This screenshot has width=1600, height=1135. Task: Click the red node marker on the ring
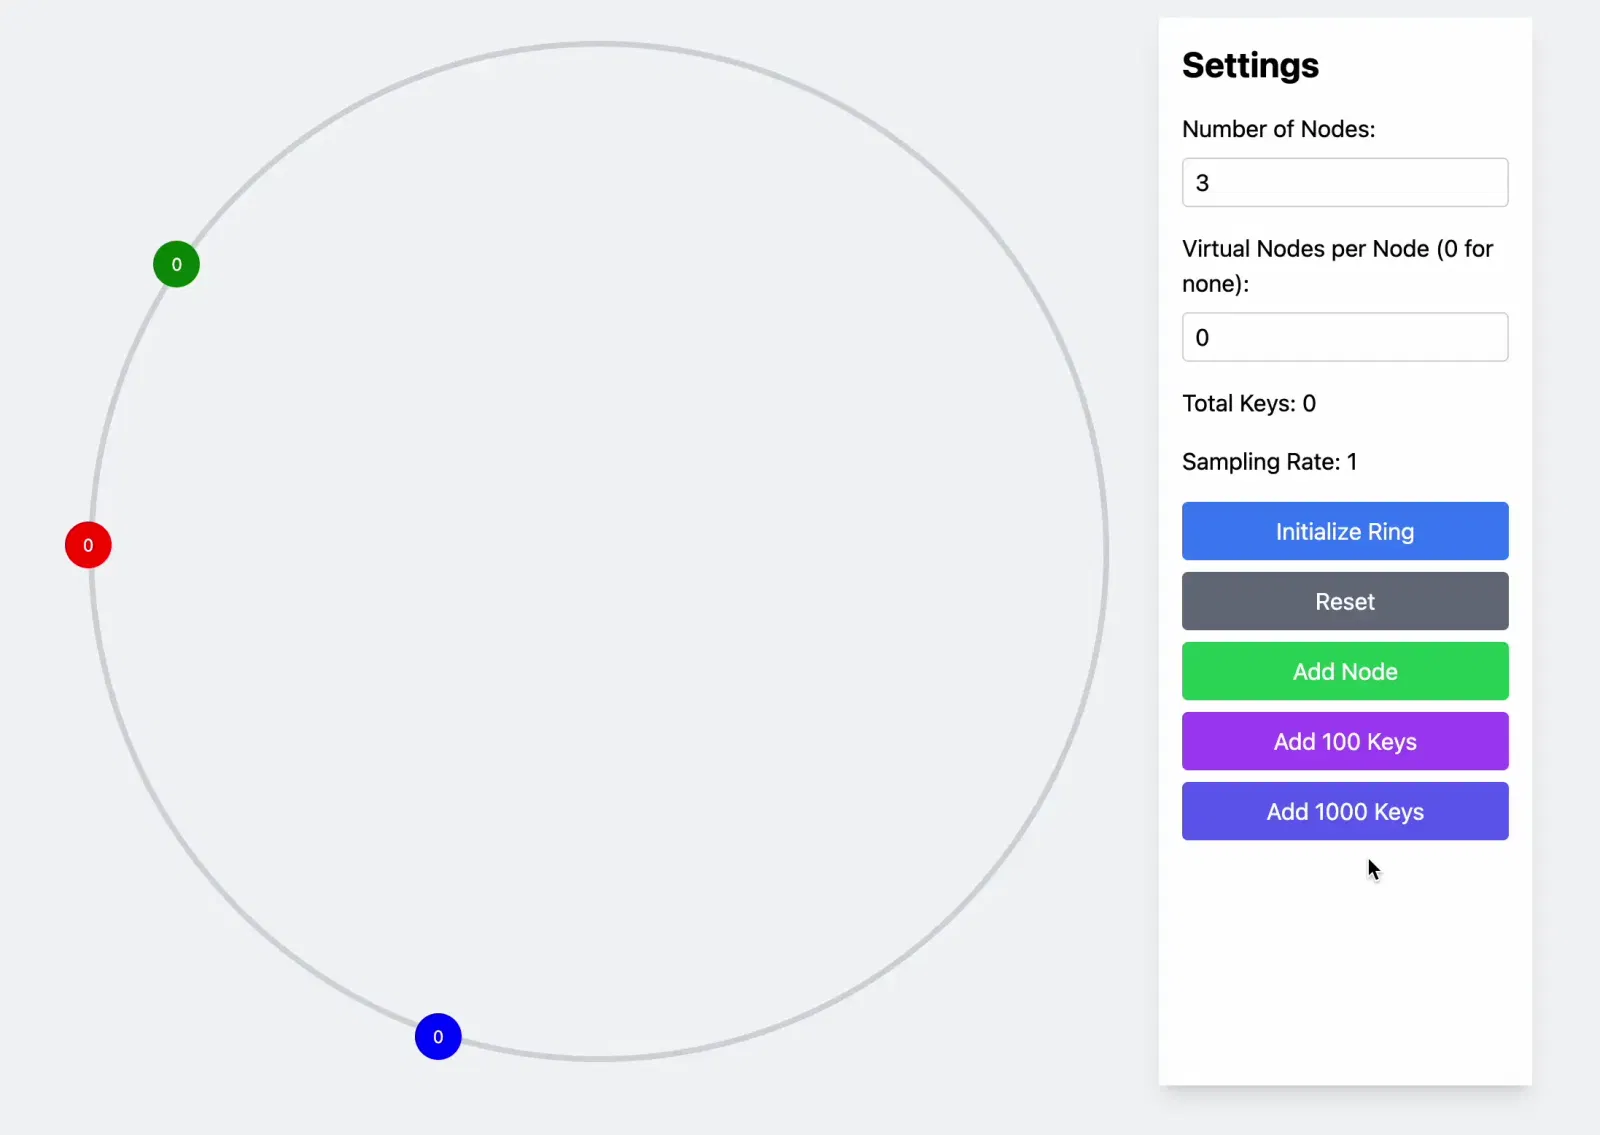[87, 545]
